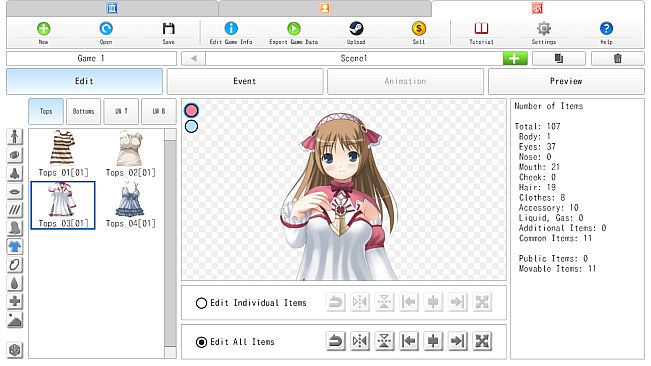
Task: Select the Clothes shirt category icon
Action: (x=15, y=246)
